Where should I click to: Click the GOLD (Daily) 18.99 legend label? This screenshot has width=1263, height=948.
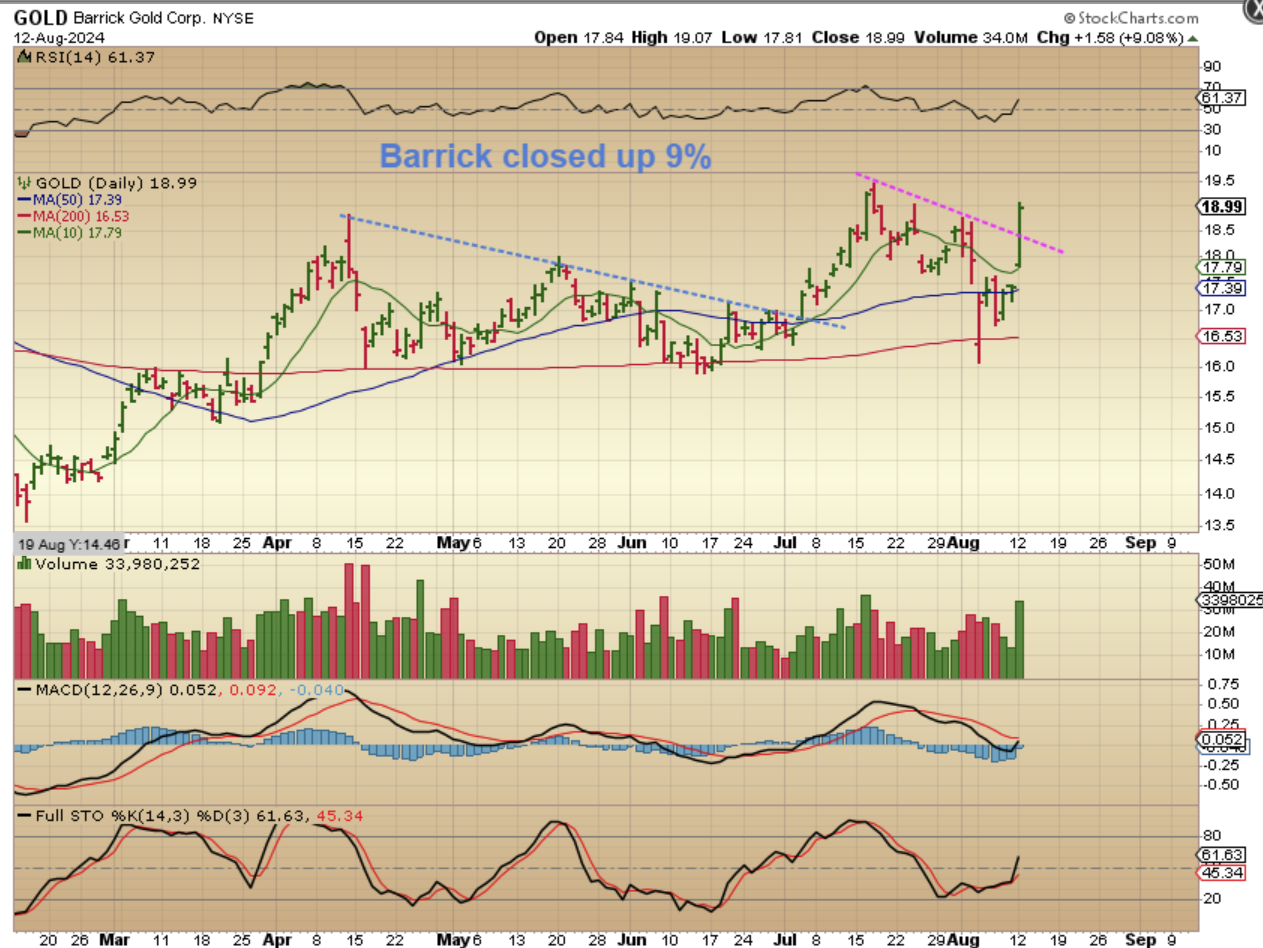click(x=116, y=183)
